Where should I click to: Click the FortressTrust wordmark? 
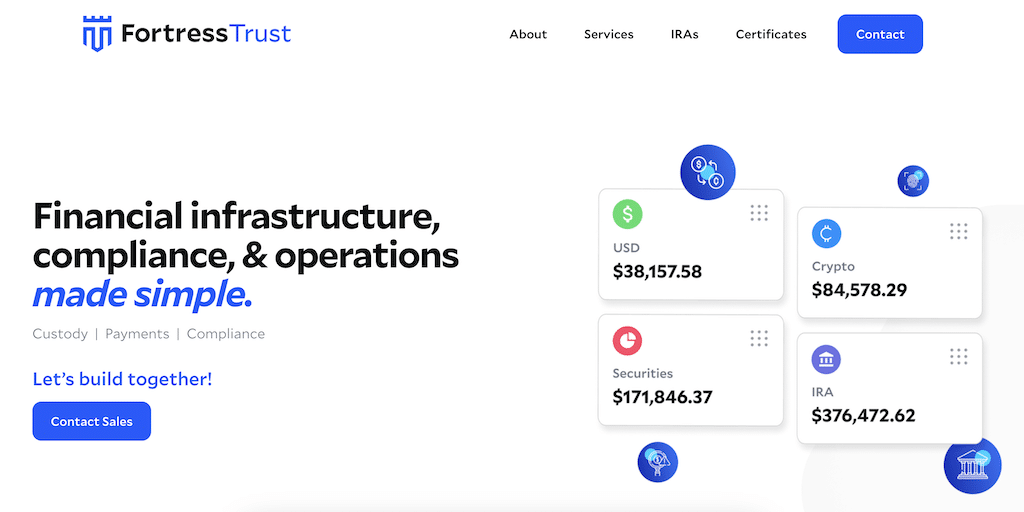click(x=206, y=33)
